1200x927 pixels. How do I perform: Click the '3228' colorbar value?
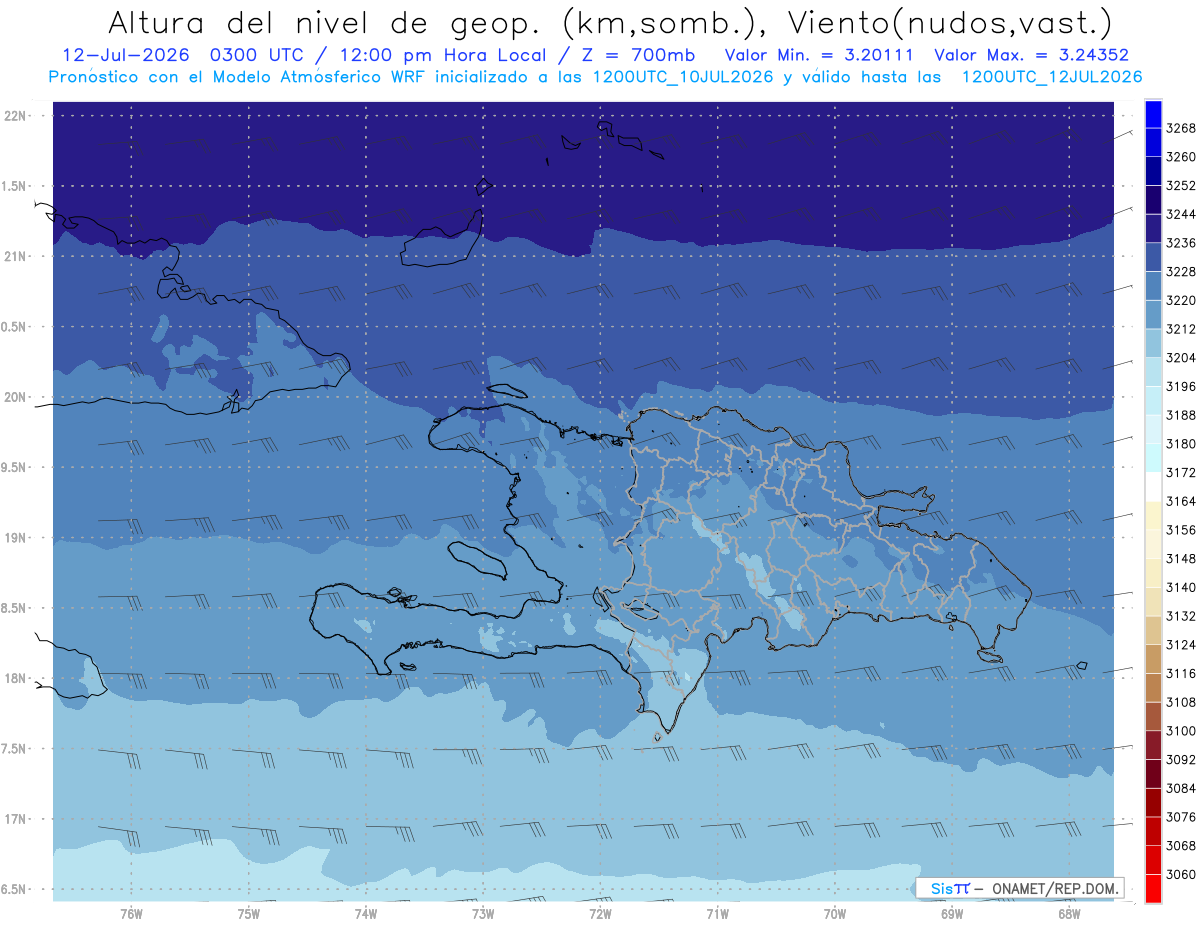pyautogui.click(x=1181, y=272)
